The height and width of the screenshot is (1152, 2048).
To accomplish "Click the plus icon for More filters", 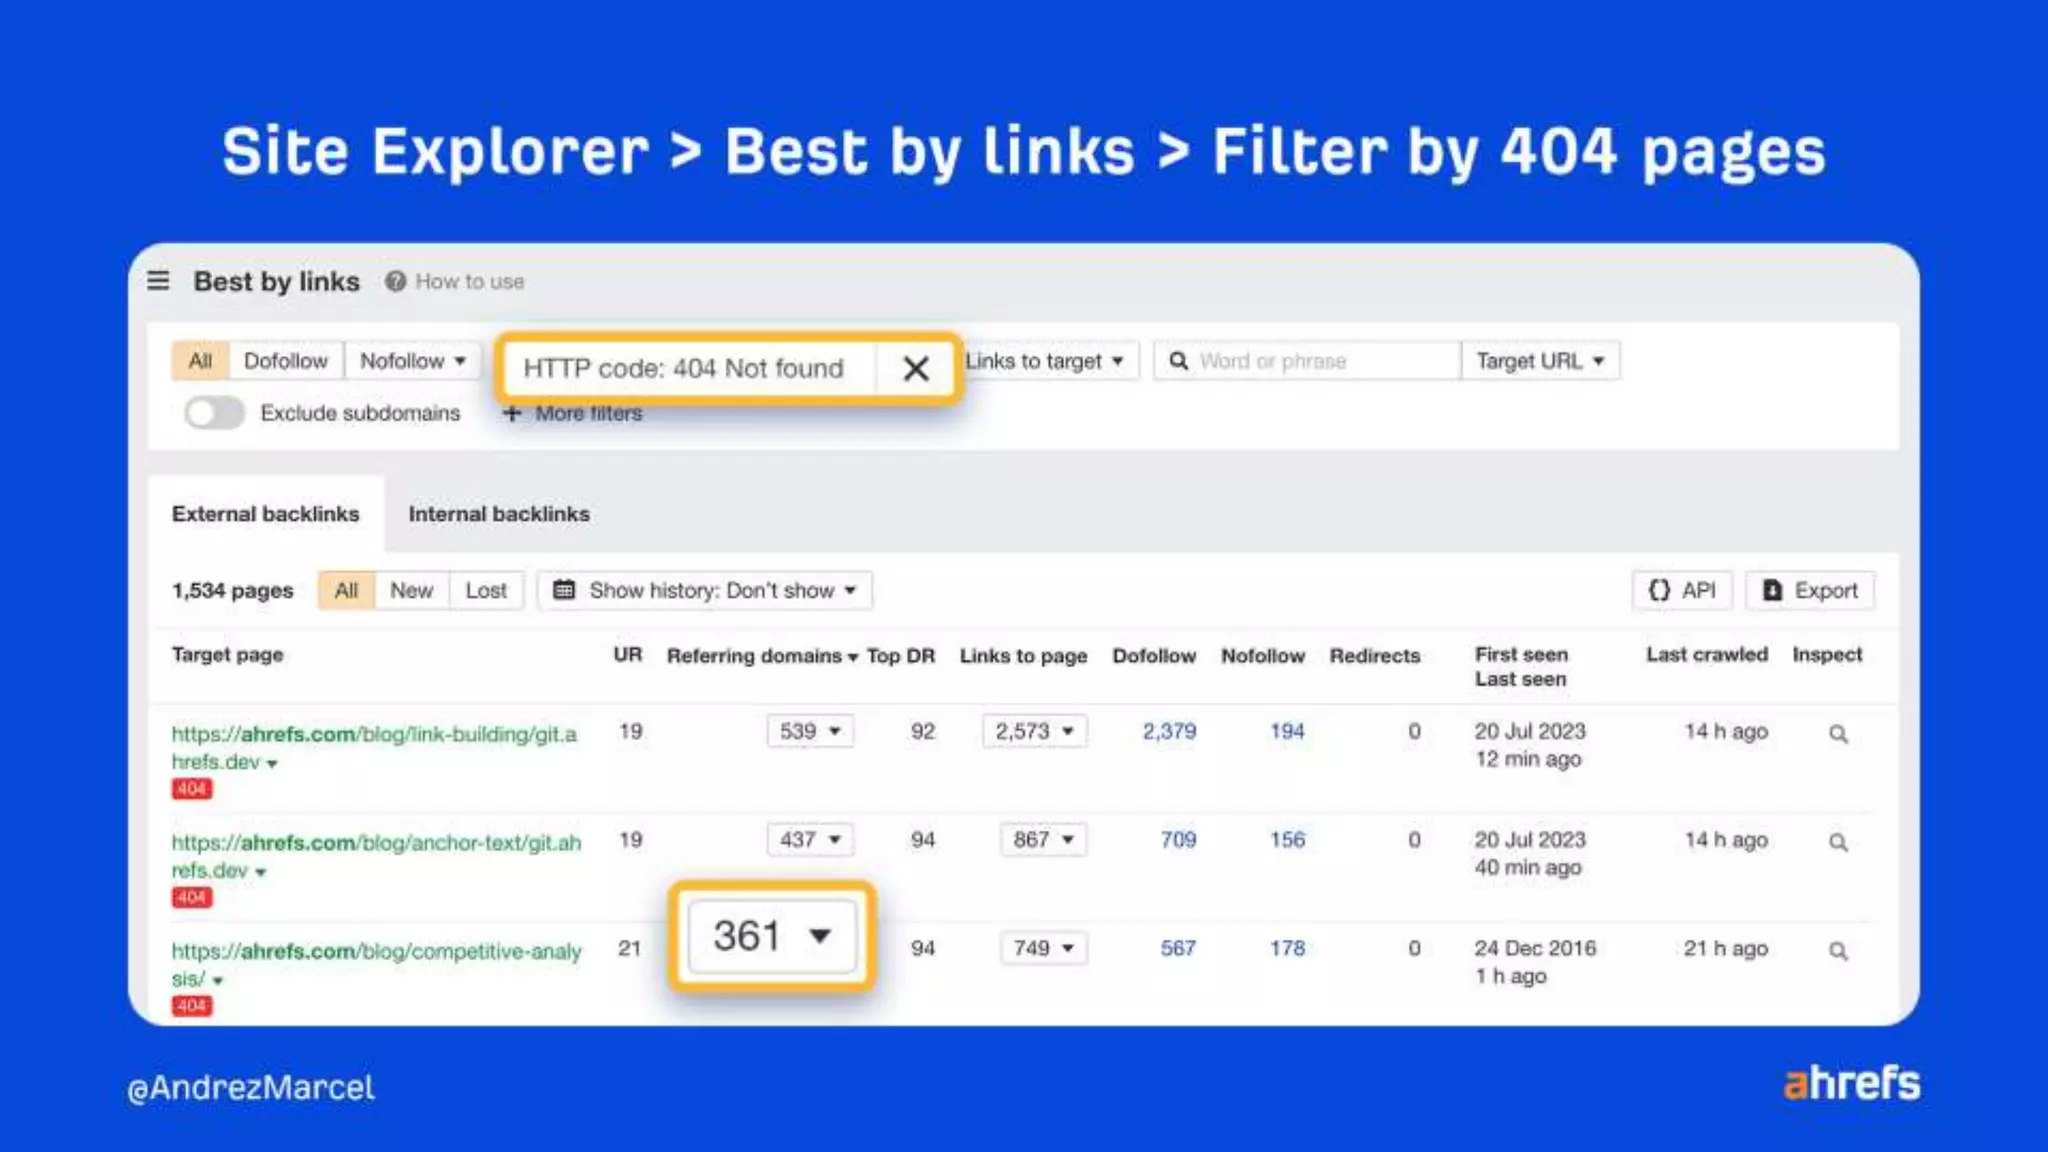I will point(512,413).
